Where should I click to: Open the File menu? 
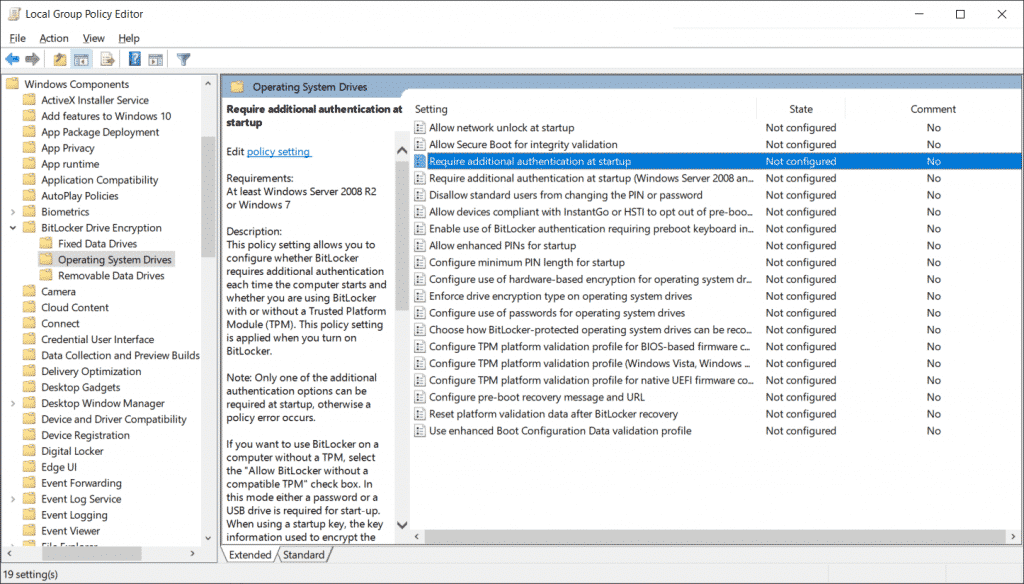tap(18, 38)
